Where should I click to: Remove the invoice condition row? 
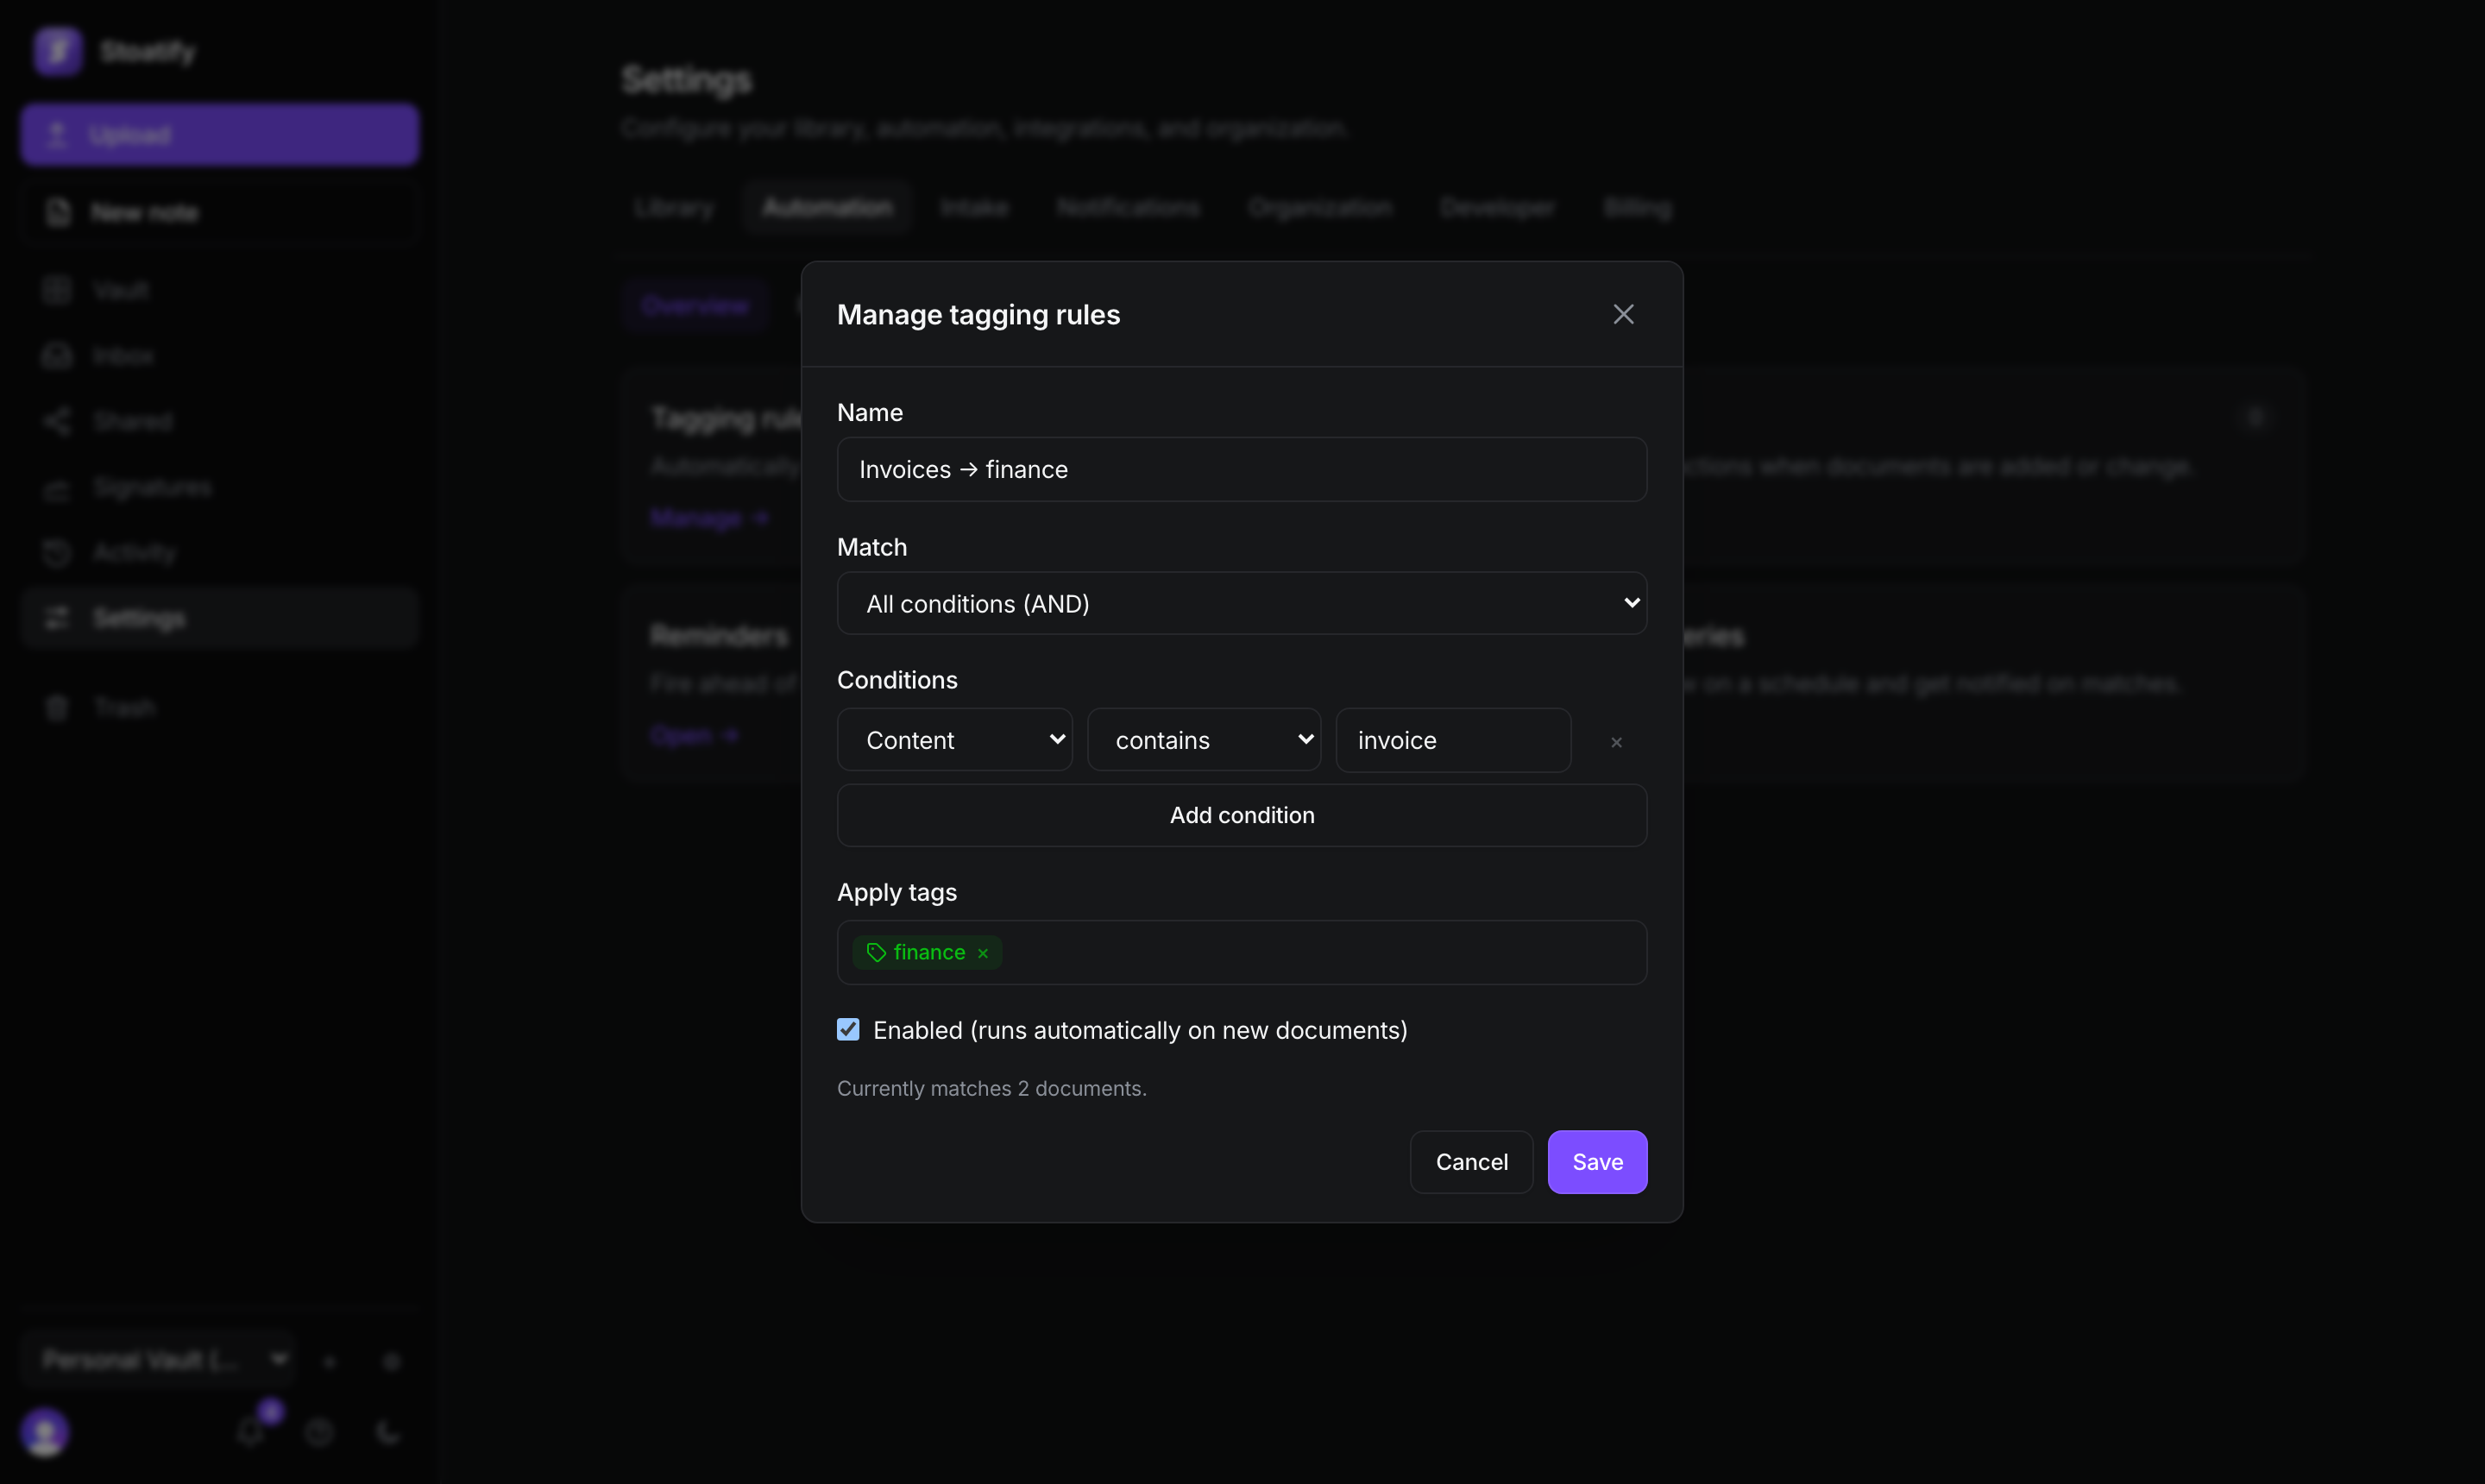click(x=1616, y=742)
